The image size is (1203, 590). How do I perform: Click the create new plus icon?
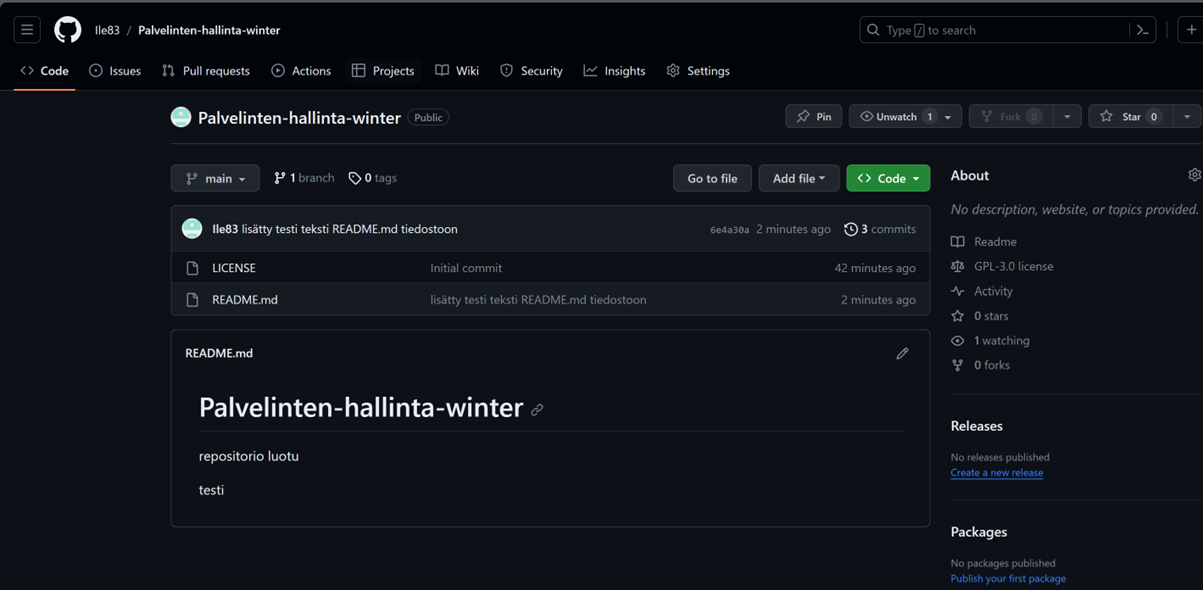point(1190,30)
